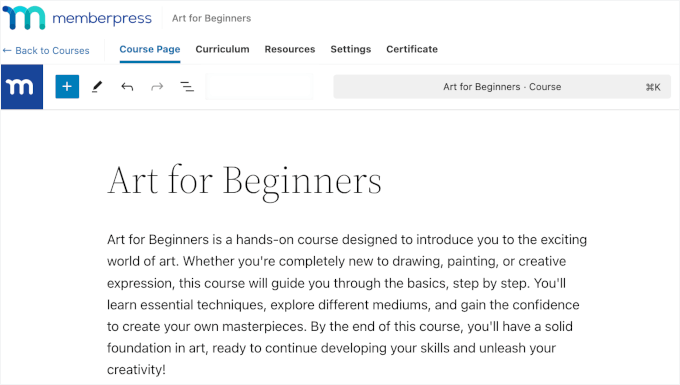The height and width of the screenshot is (385, 680).
Task: Undo the last change
Action: click(127, 87)
